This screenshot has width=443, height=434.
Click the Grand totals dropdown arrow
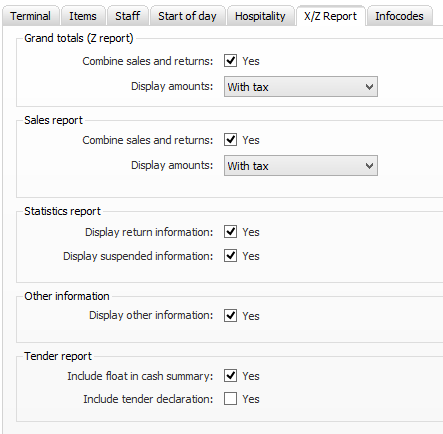pos(369,87)
